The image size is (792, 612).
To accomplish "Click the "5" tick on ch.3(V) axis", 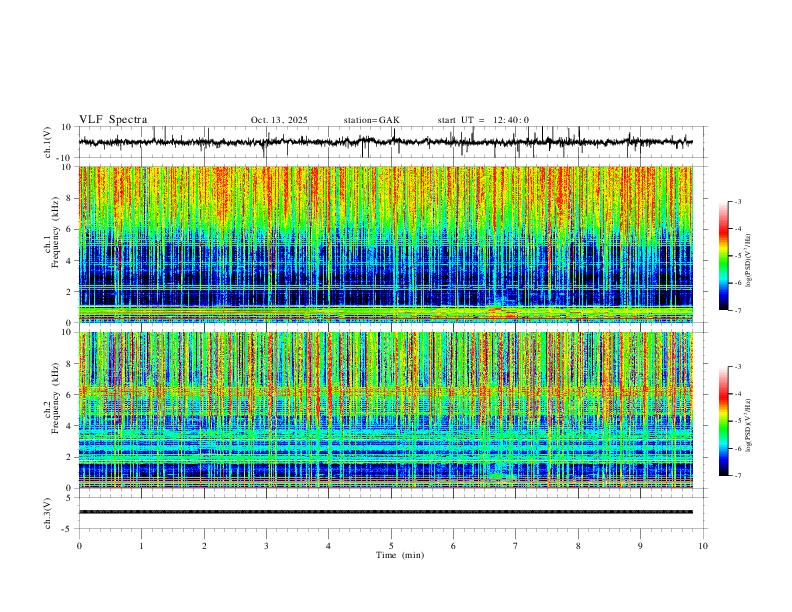I will pyautogui.click(x=70, y=497).
